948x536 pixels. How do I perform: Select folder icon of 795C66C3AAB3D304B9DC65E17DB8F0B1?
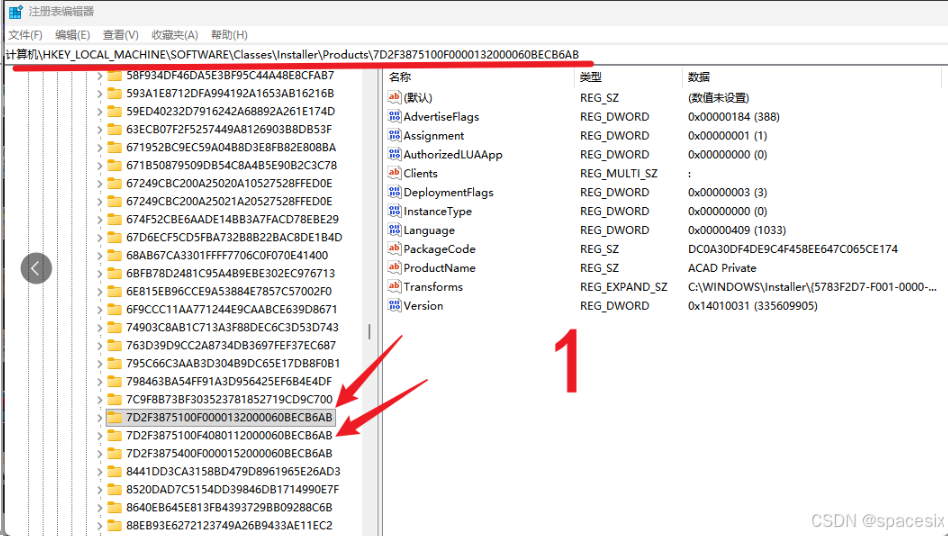[x=114, y=363]
